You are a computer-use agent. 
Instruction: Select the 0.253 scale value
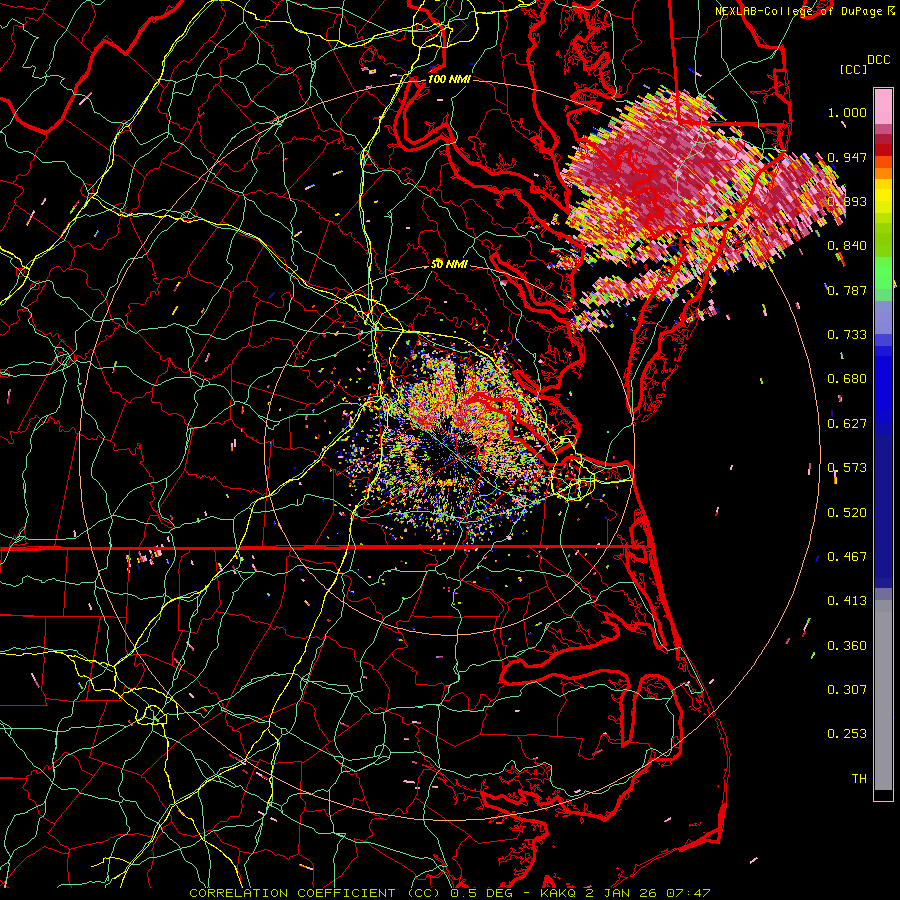[847, 734]
